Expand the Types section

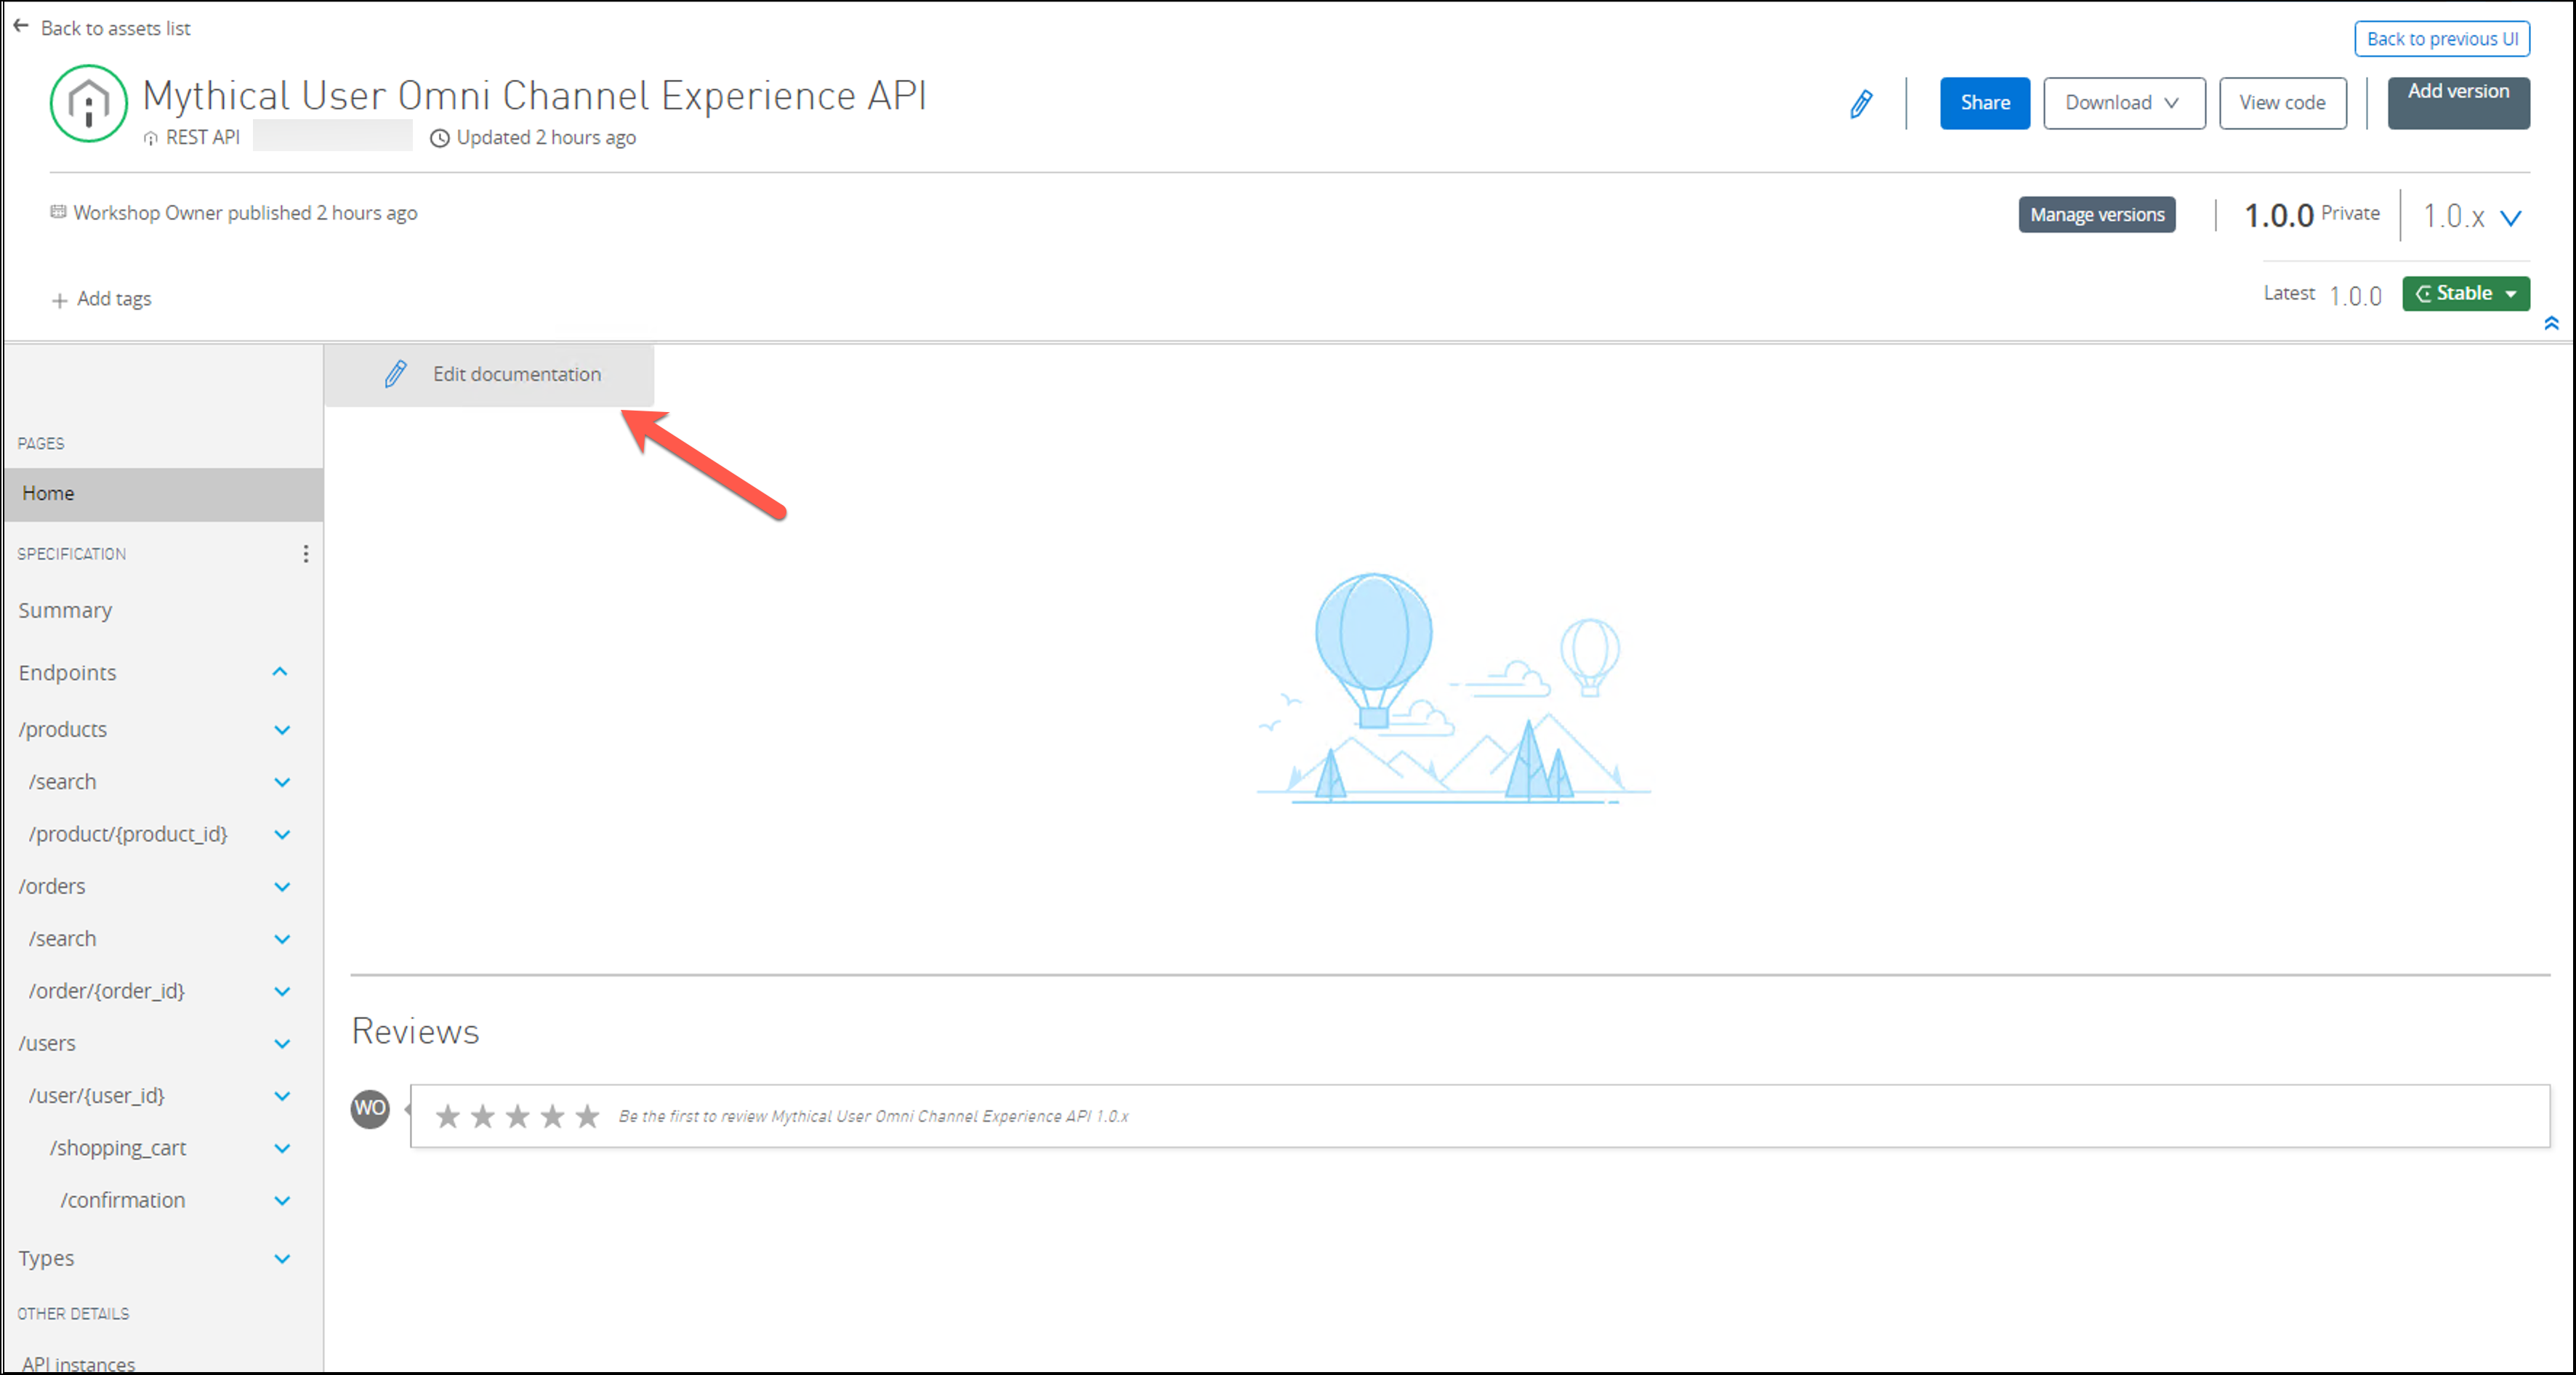pos(282,1259)
